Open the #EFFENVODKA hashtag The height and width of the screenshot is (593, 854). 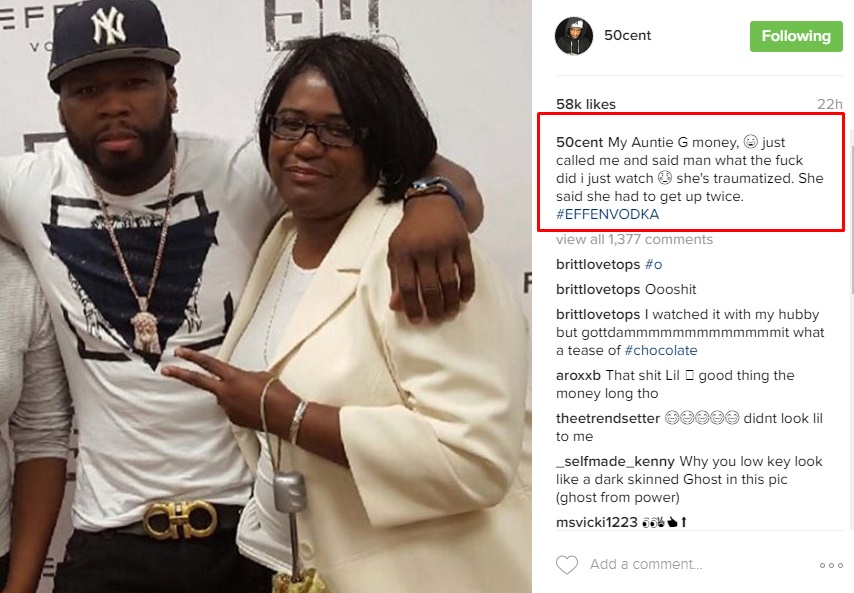point(607,214)
